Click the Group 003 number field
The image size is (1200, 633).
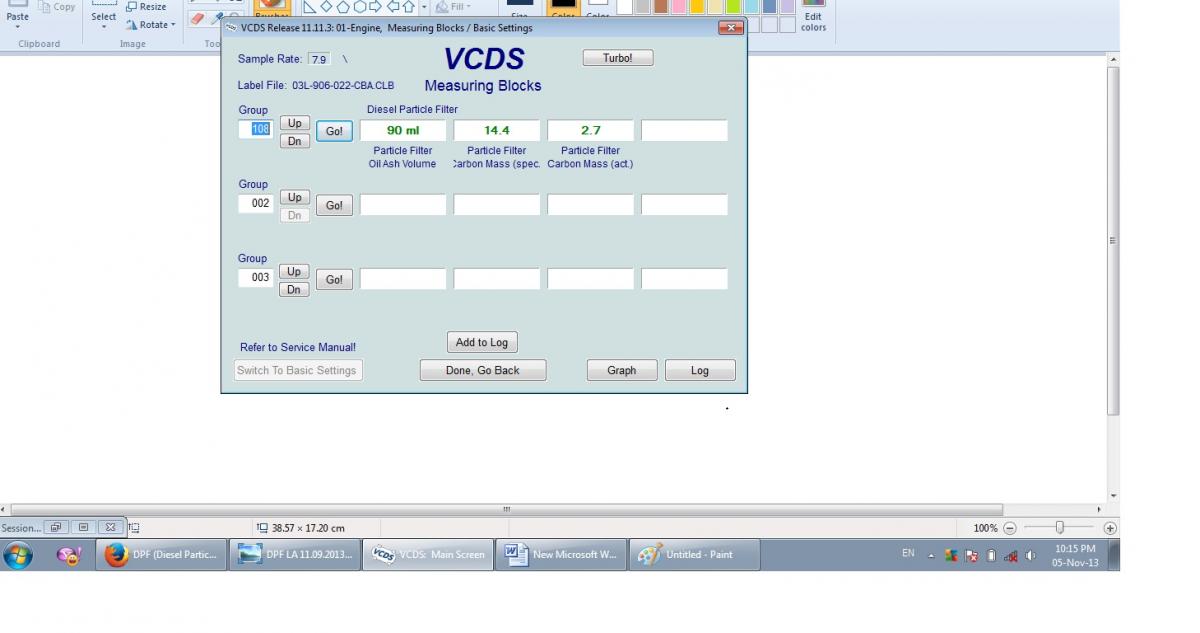(256, 277)
